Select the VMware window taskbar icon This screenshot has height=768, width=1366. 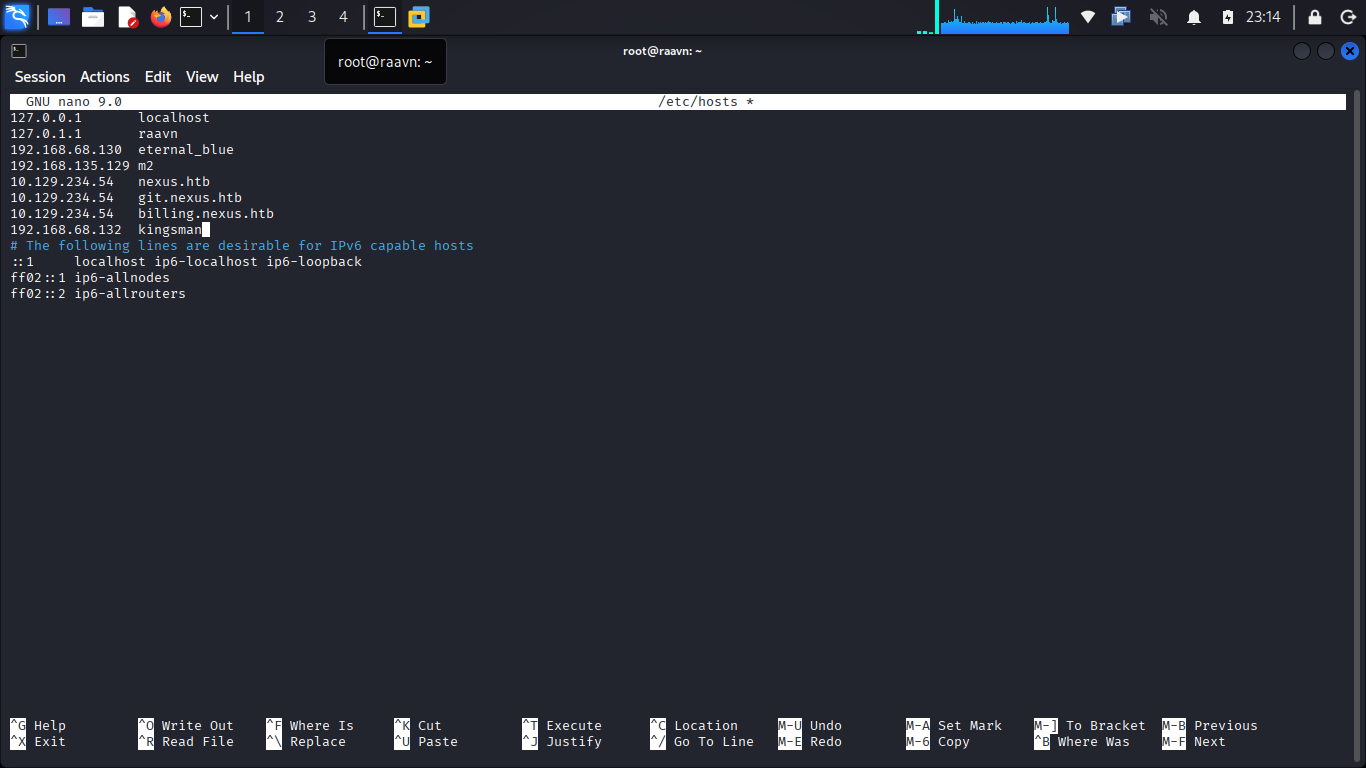tap(418, 17)
